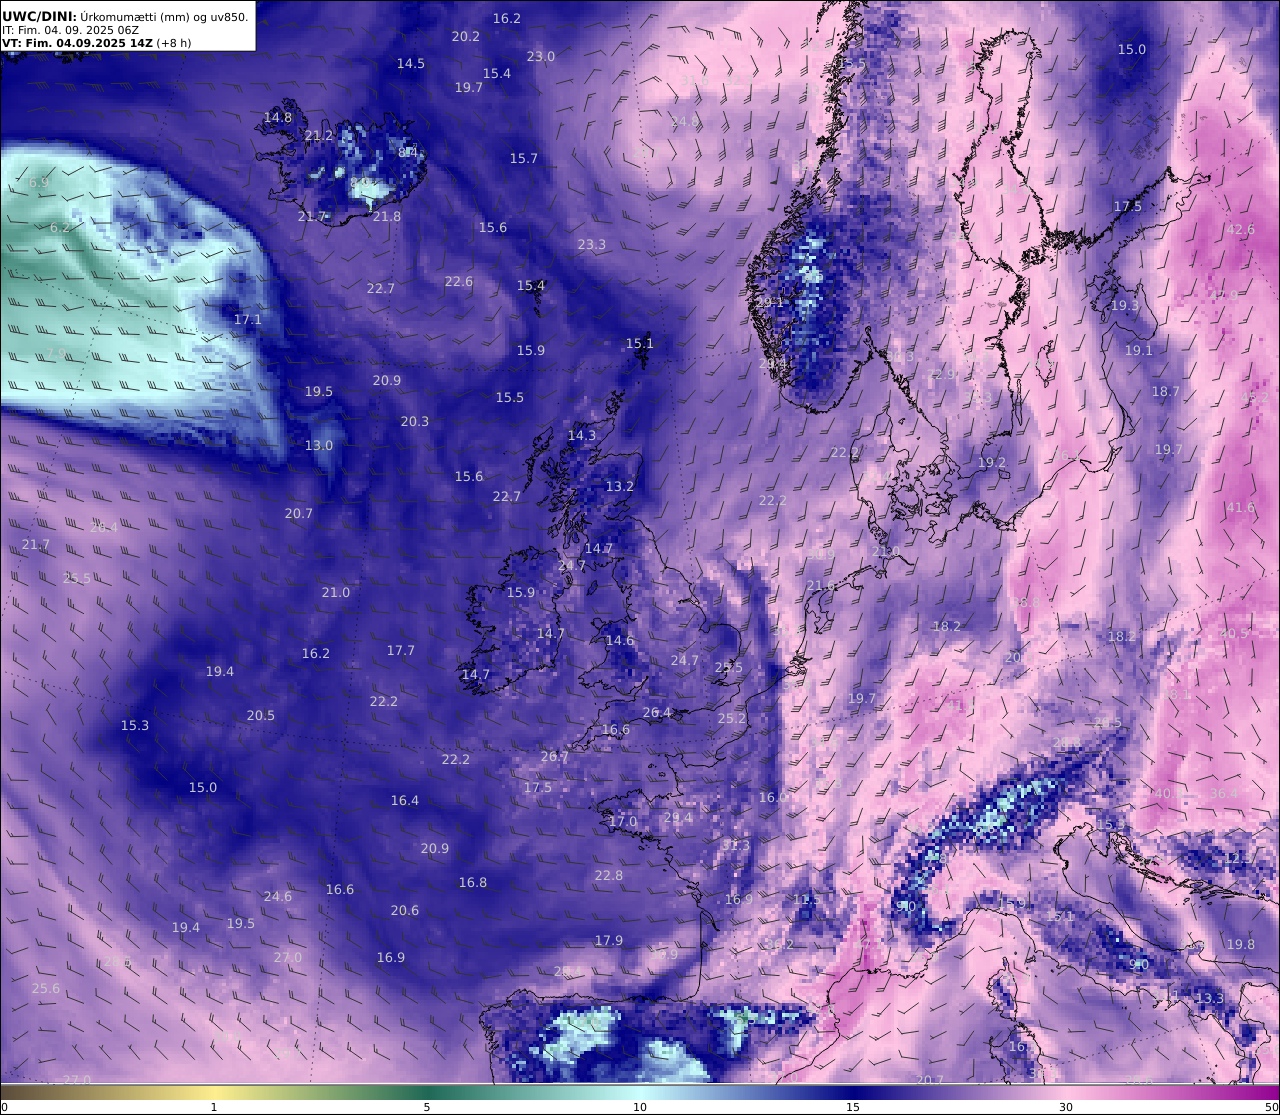The height and width of the screenshot is (1115, 1280).
Task: Click the 10 tick on color scale
Action: (640, 1107)
